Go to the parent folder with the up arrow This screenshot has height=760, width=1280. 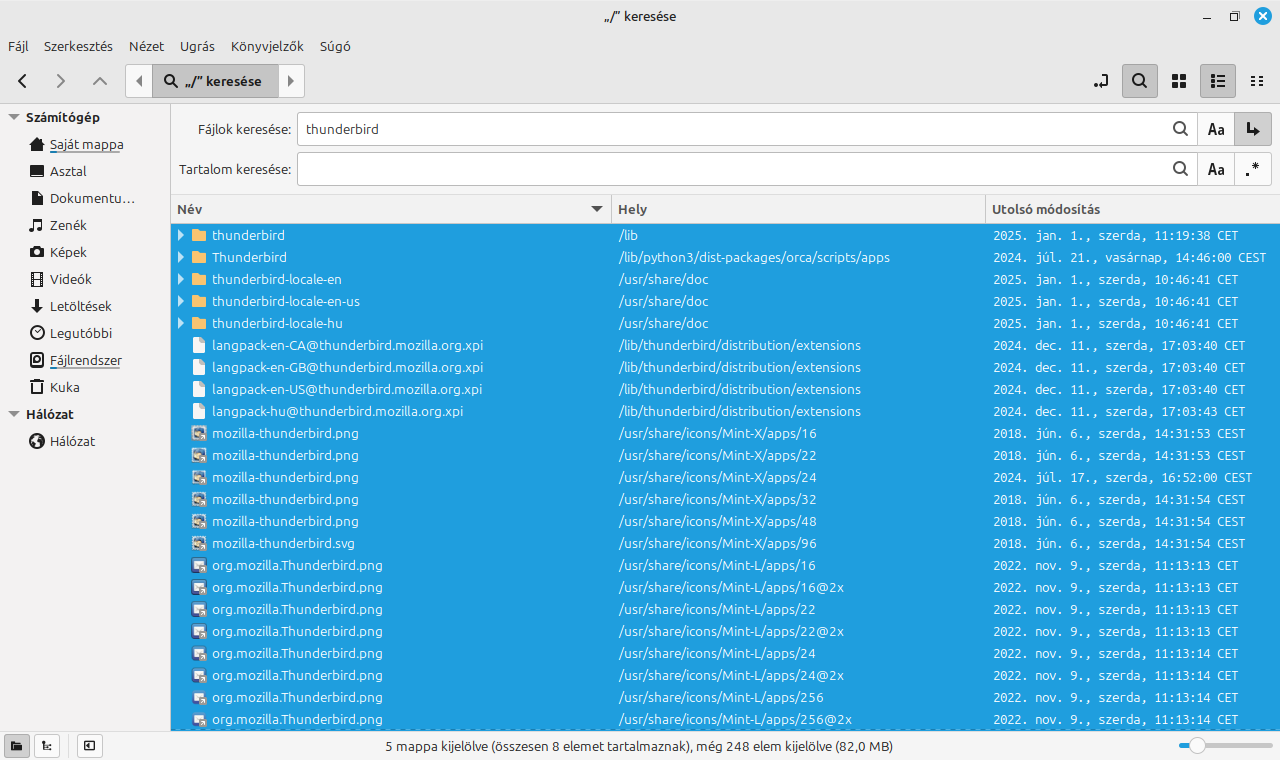[99, 81]
